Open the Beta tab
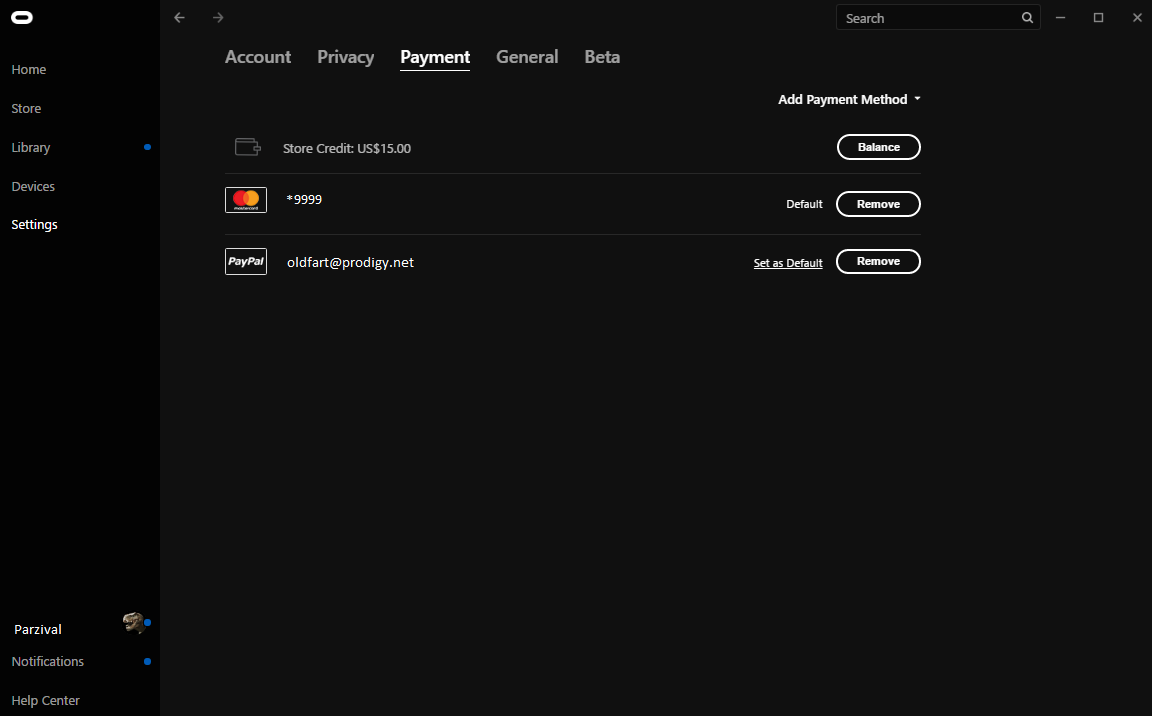Screen dimensions: 1152x716 click(602, 57)
